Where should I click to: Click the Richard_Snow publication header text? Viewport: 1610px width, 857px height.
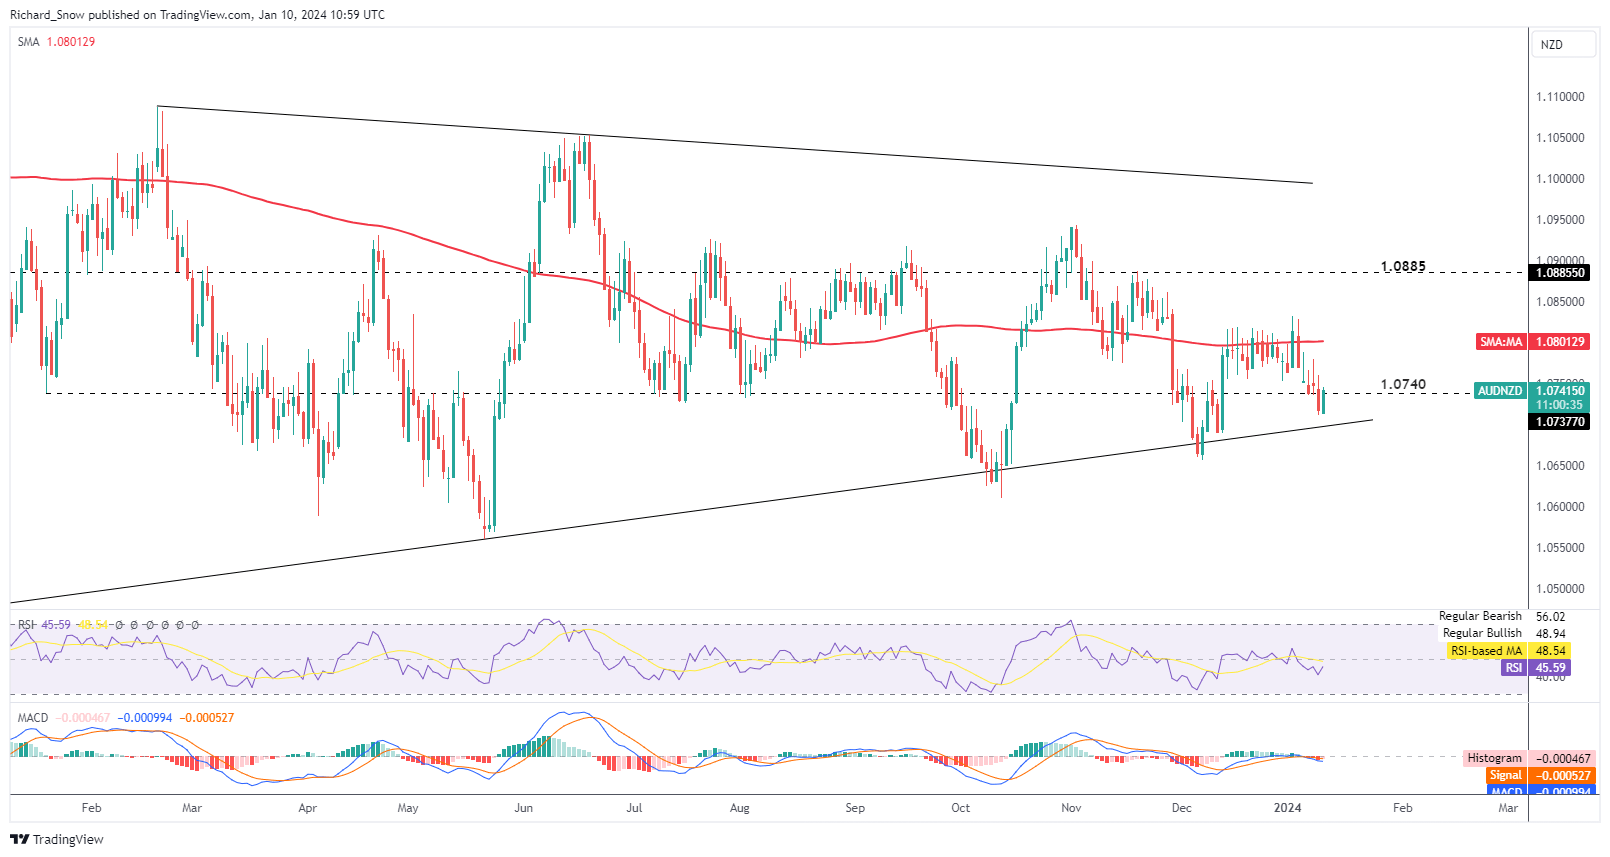point(197,15)
